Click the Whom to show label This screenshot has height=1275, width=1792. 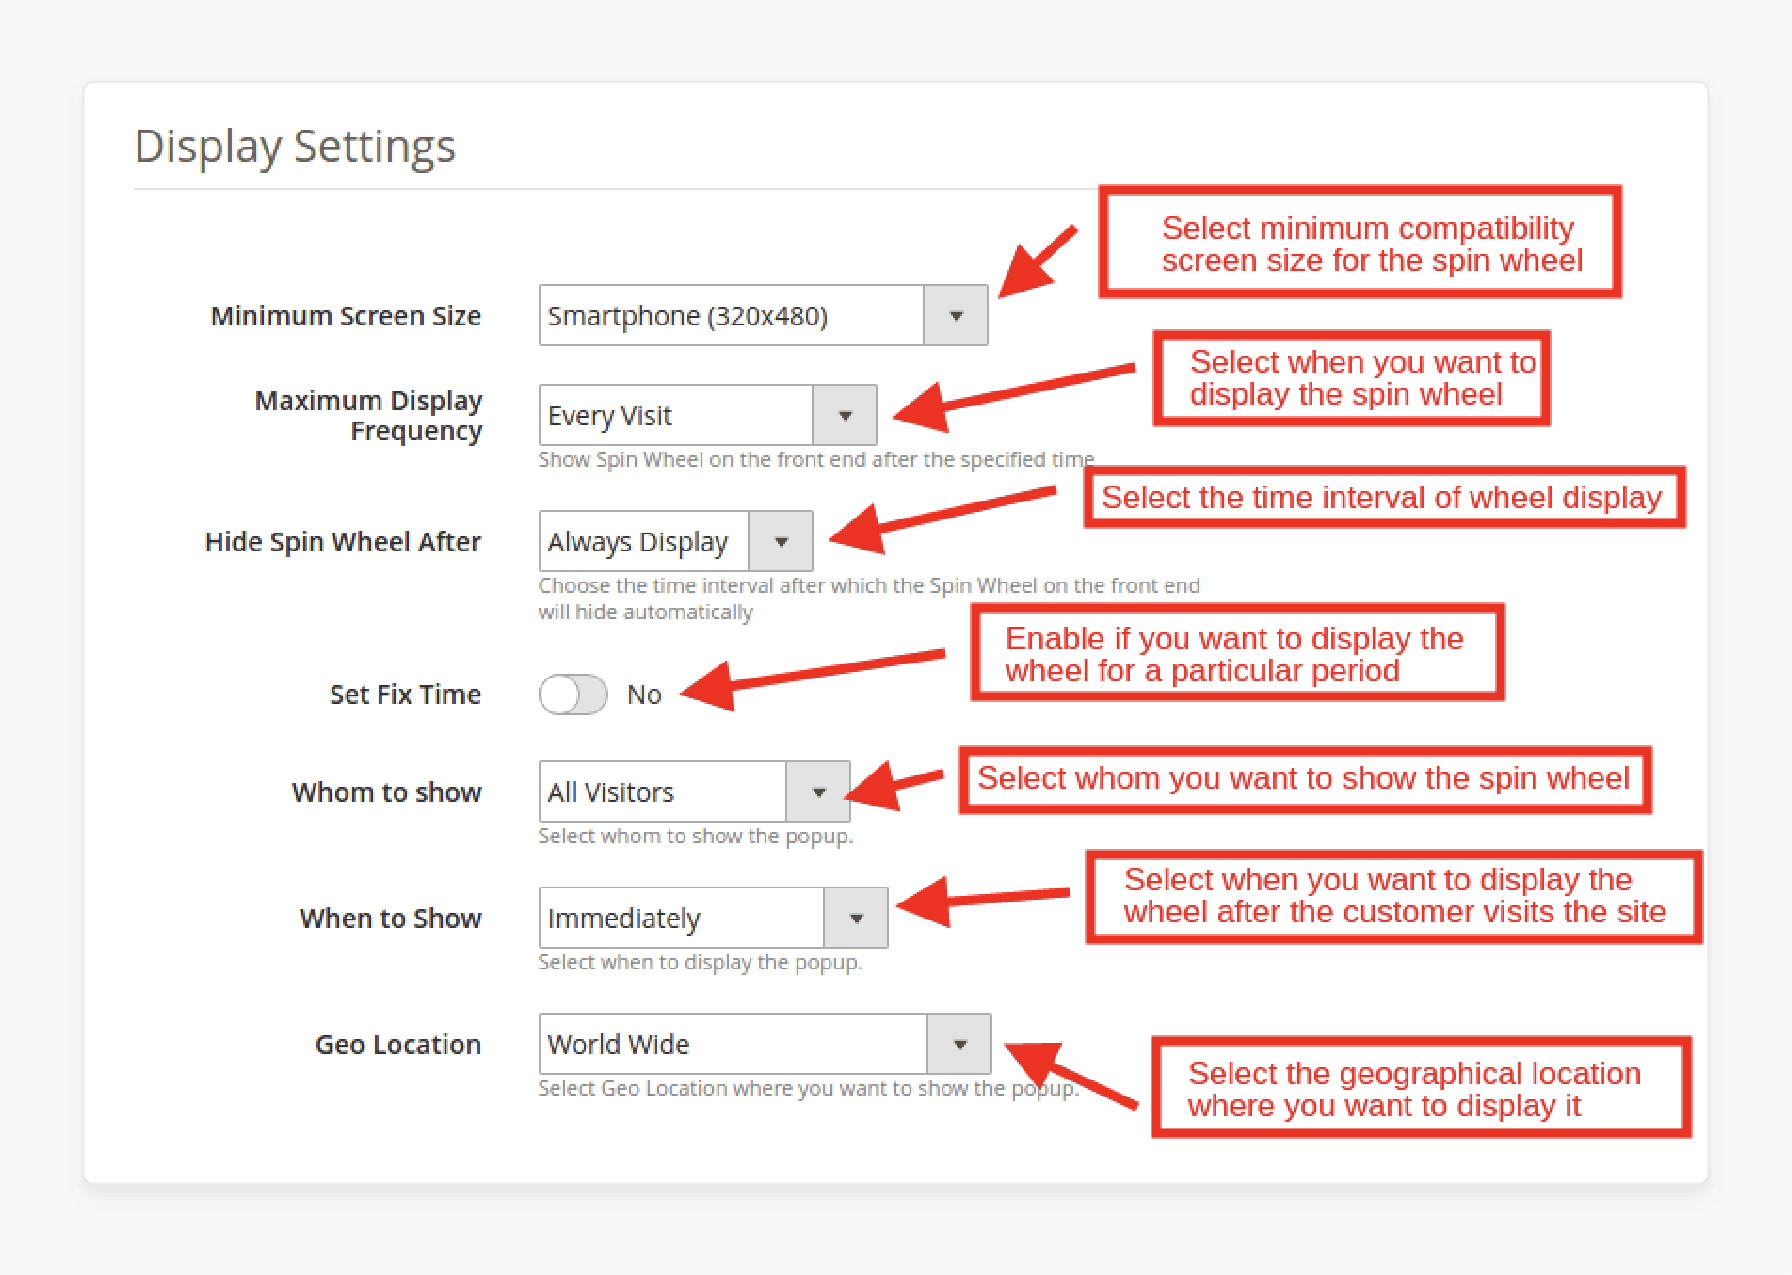pos(387,792)
